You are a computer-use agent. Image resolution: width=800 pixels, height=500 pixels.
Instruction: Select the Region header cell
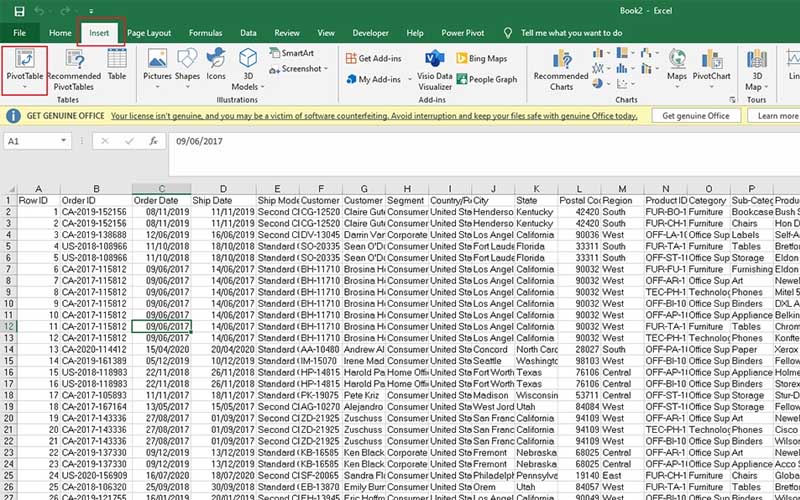[x=622, y=201]
